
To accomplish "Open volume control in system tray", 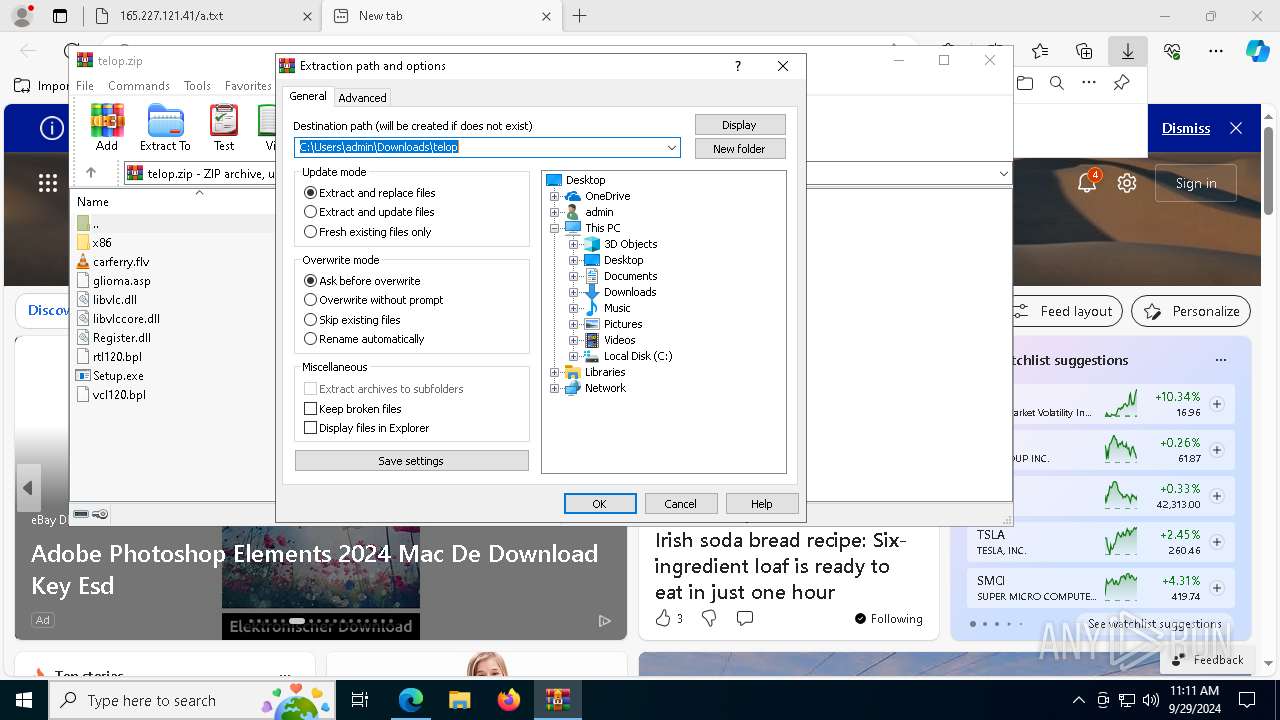I will (x=1151, y=700).
